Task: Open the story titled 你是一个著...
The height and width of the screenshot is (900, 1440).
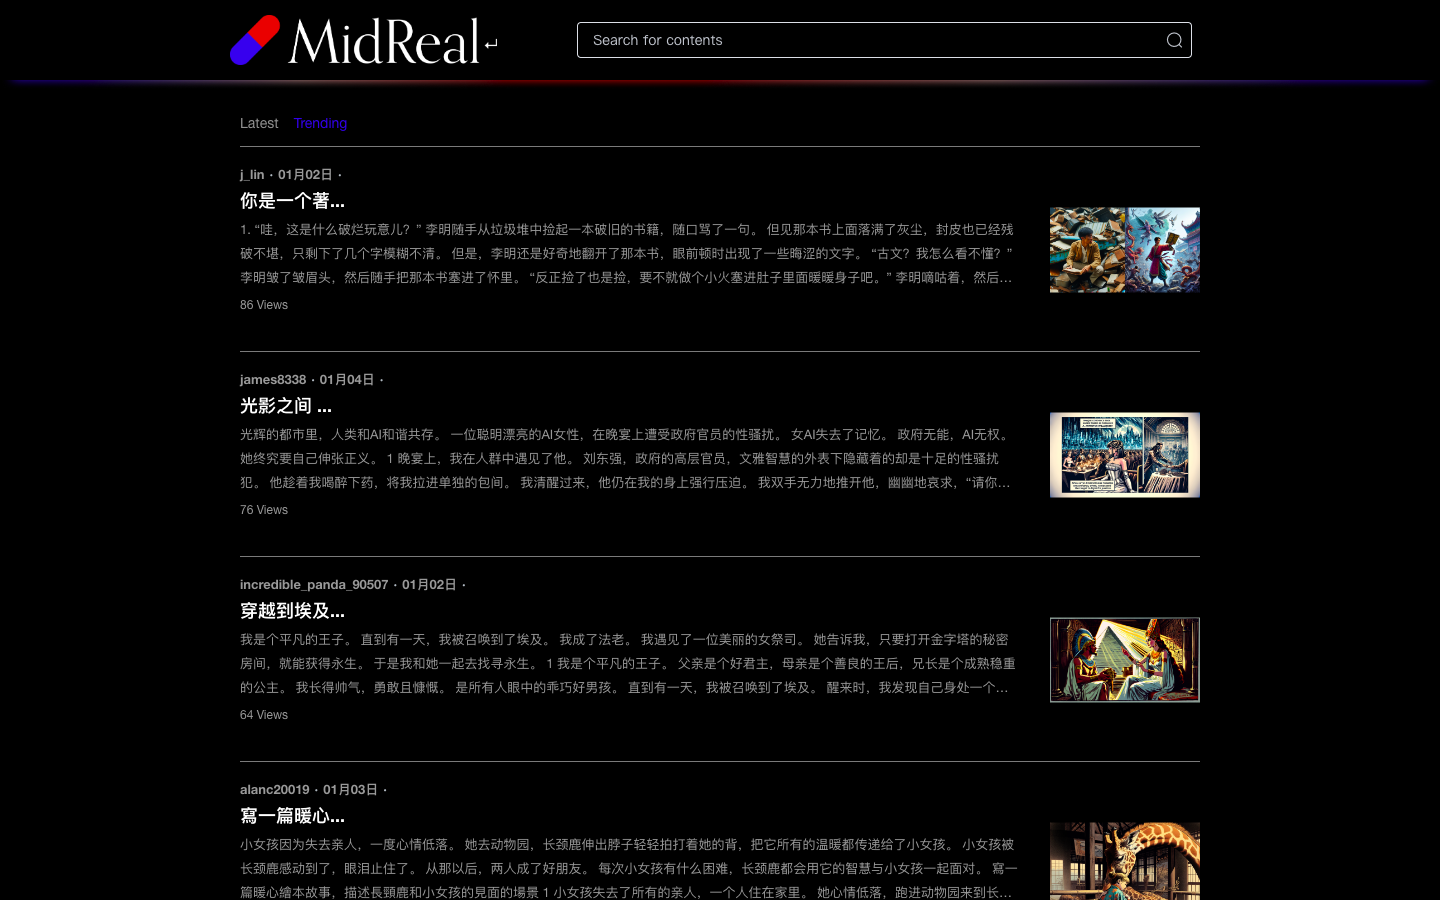Action: click(x=292, y=201)
